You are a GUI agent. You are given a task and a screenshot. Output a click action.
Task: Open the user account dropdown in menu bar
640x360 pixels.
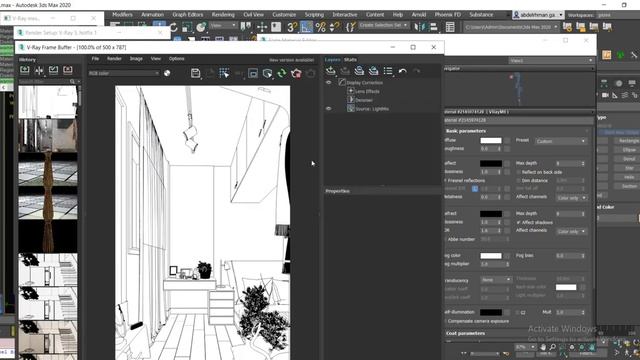[538, 15]
